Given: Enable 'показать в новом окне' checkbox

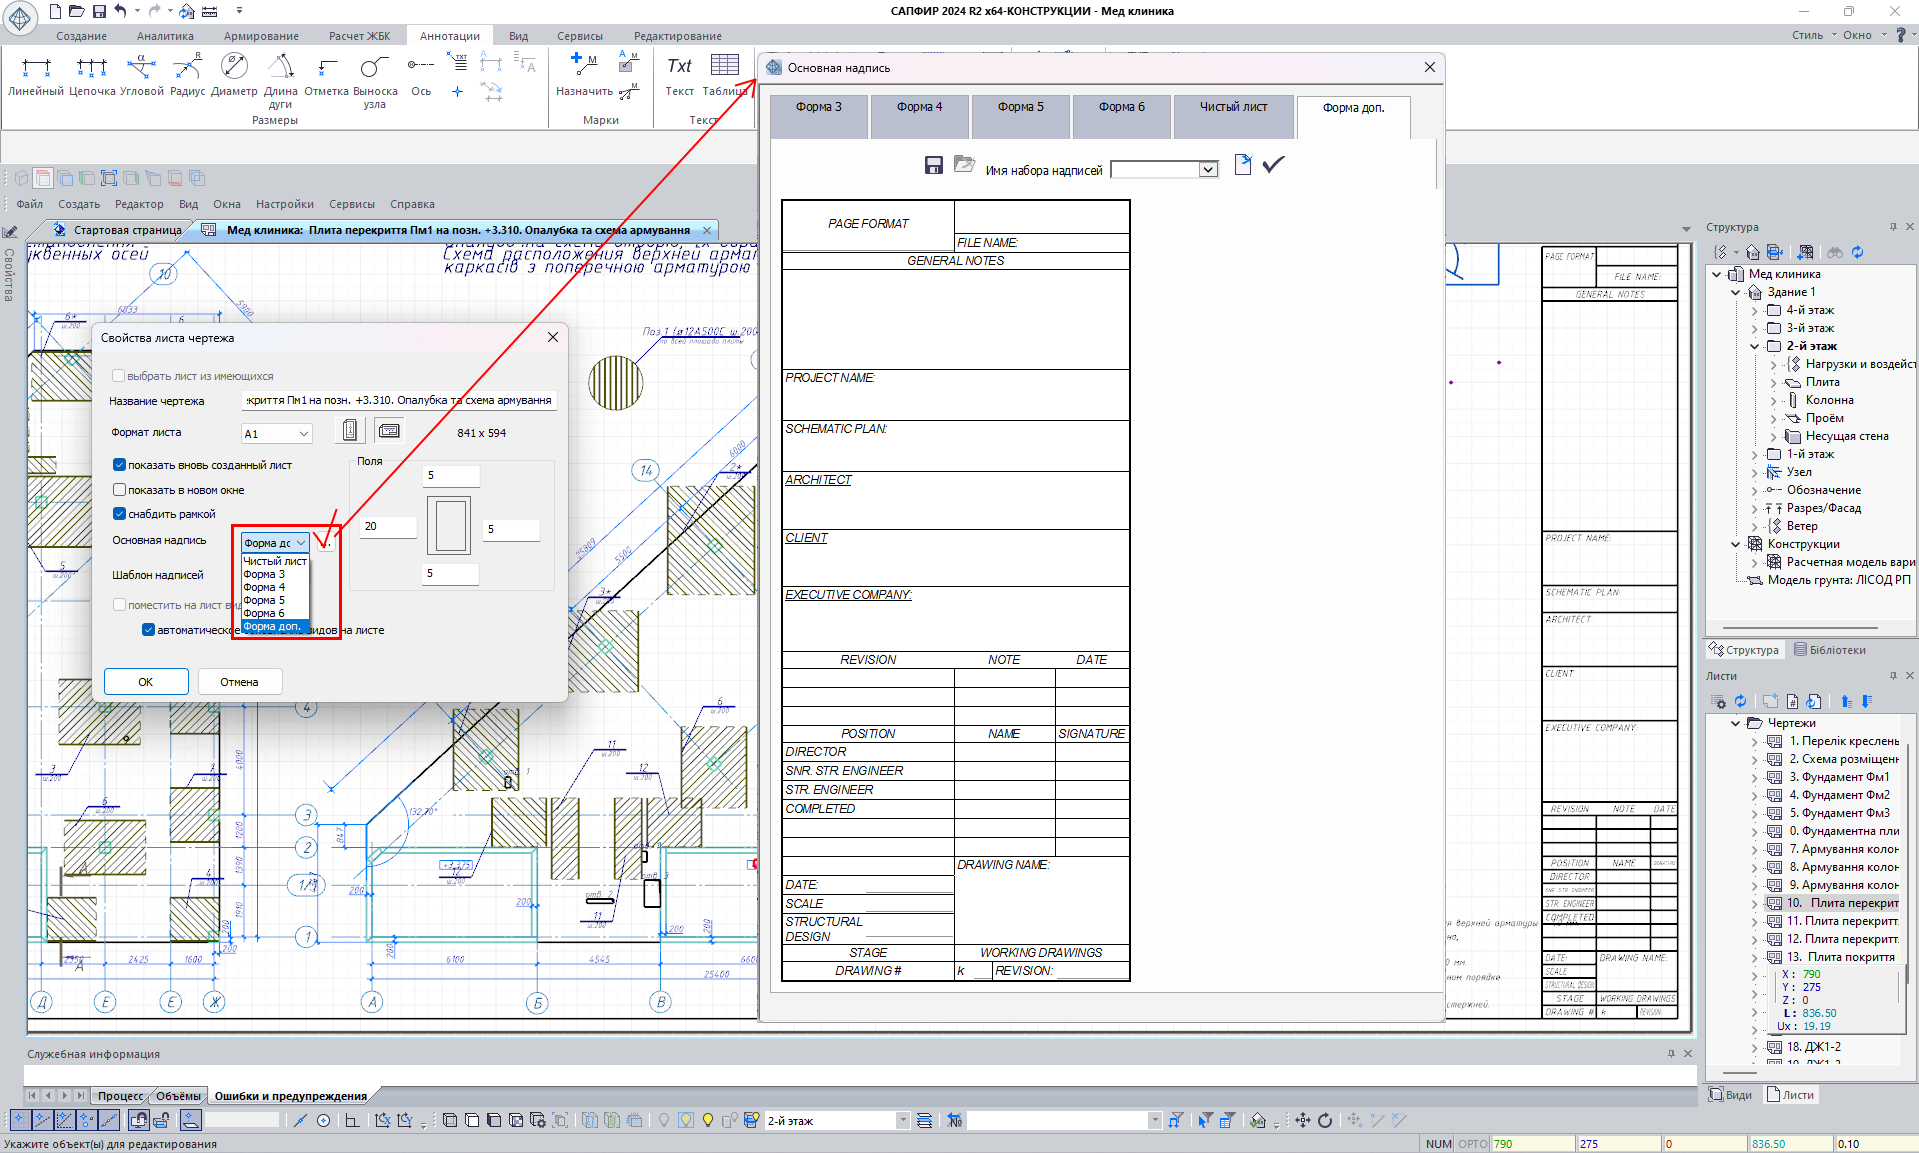Looking at the screenshot, I should [x=120, y=490].
